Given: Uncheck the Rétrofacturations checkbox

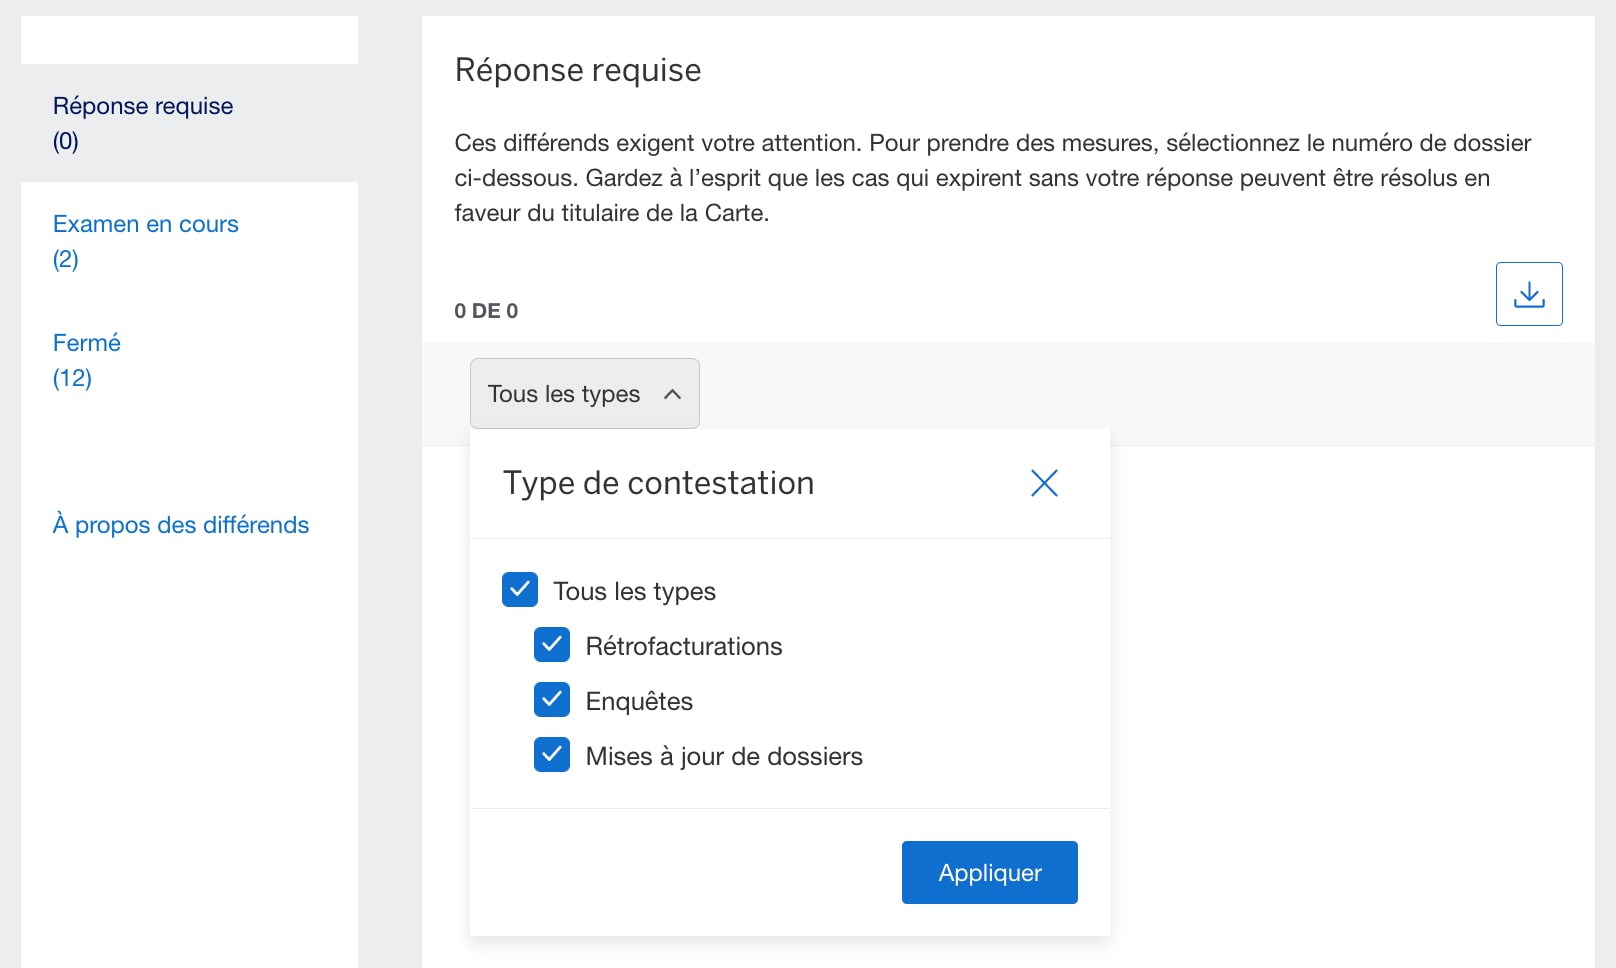Looking at the screenshot, I should click(551, 645).
